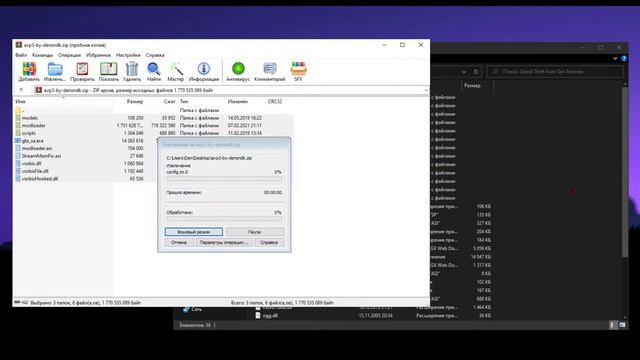This screenshot has width=640, height=360.
Task: Open the Команды menu
Action: (42, 55)
